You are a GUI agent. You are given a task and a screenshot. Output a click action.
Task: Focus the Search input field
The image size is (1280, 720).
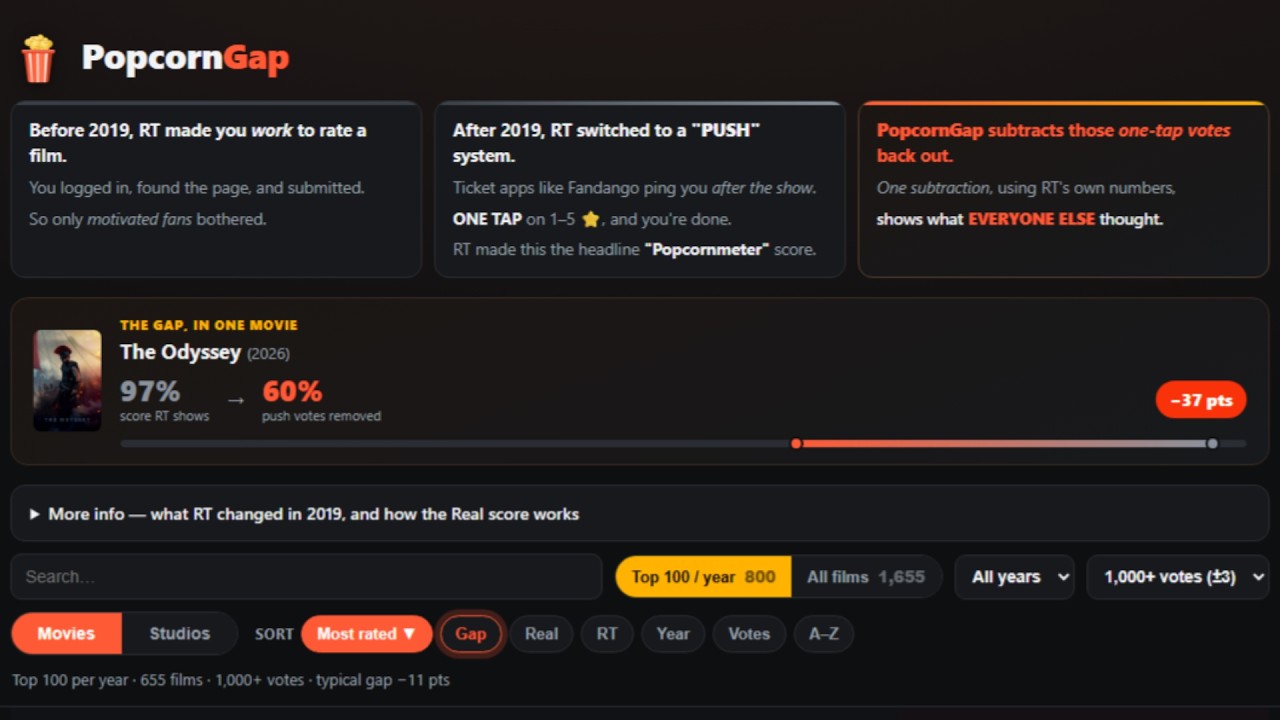coord(306,576)
